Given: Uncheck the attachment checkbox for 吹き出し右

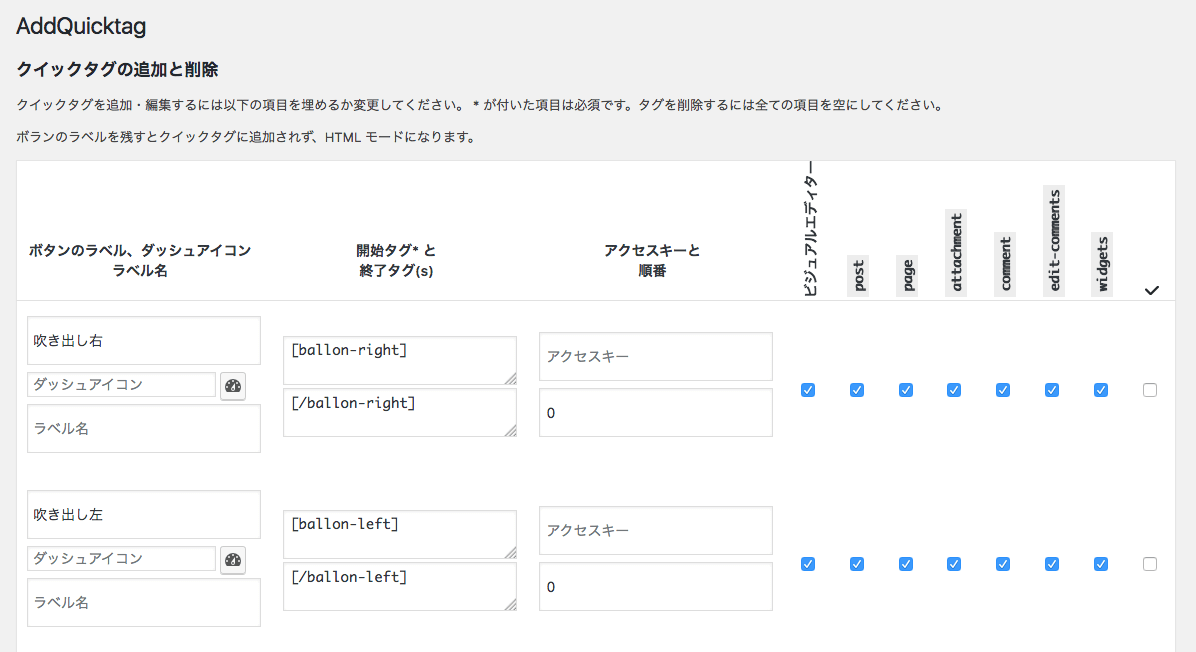Looking at the screenshot, I should pos(954,390).
